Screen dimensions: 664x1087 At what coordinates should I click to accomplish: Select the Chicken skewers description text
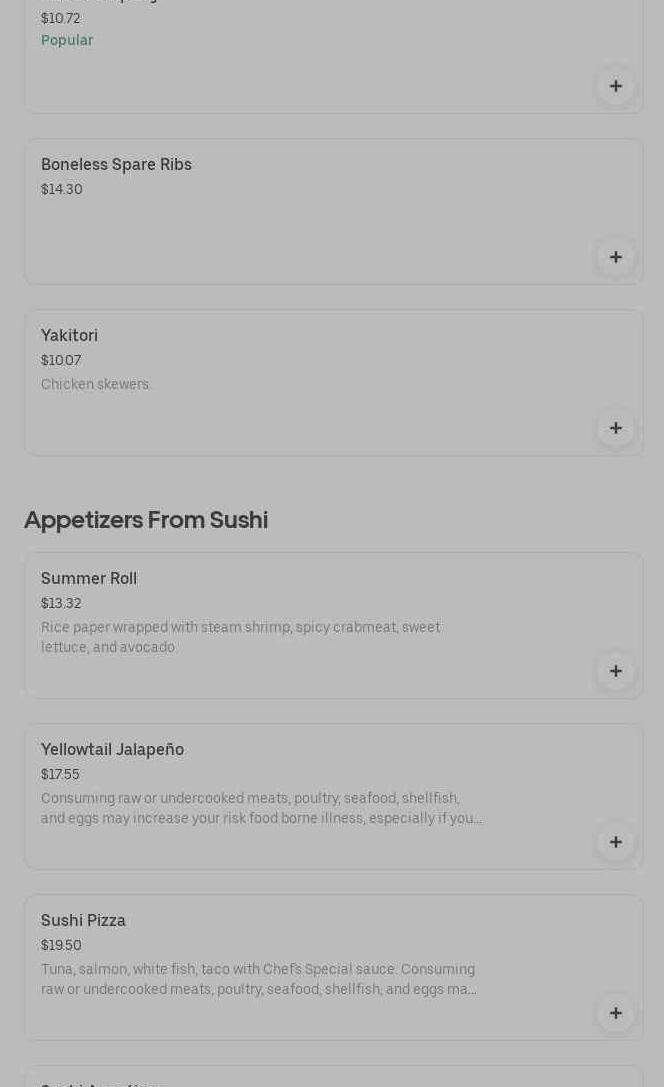coord(96,384)
